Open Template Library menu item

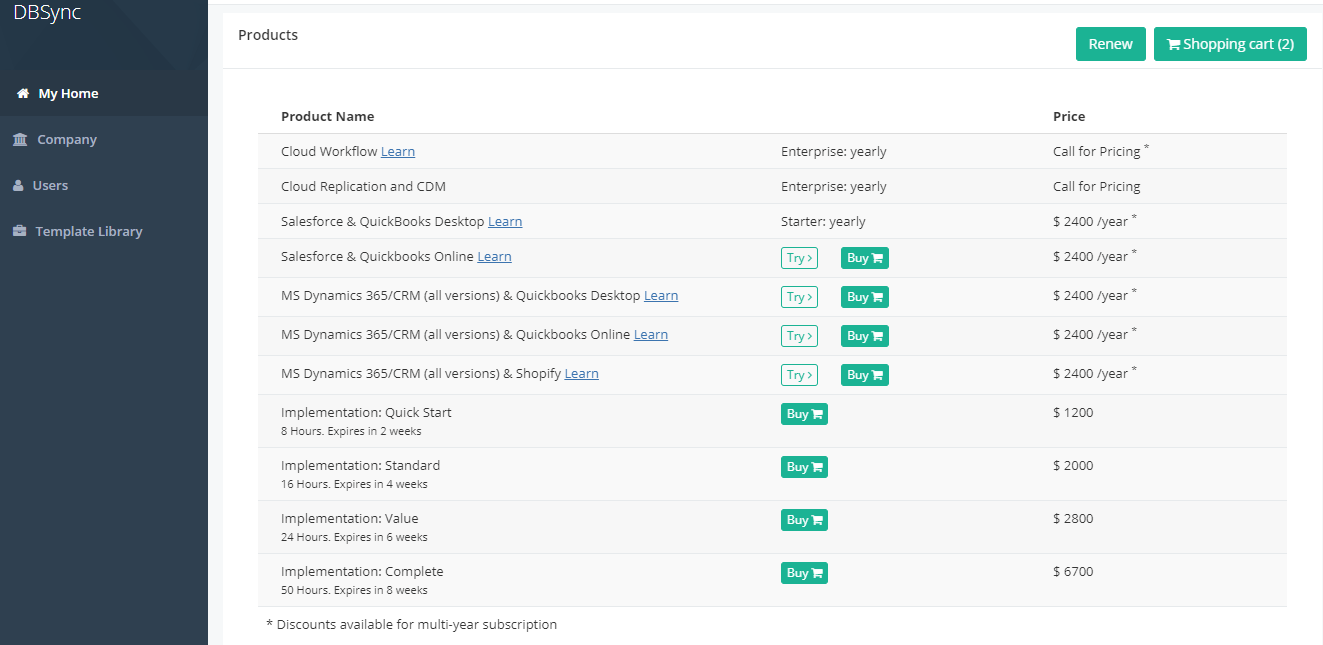tap(89, 232)
